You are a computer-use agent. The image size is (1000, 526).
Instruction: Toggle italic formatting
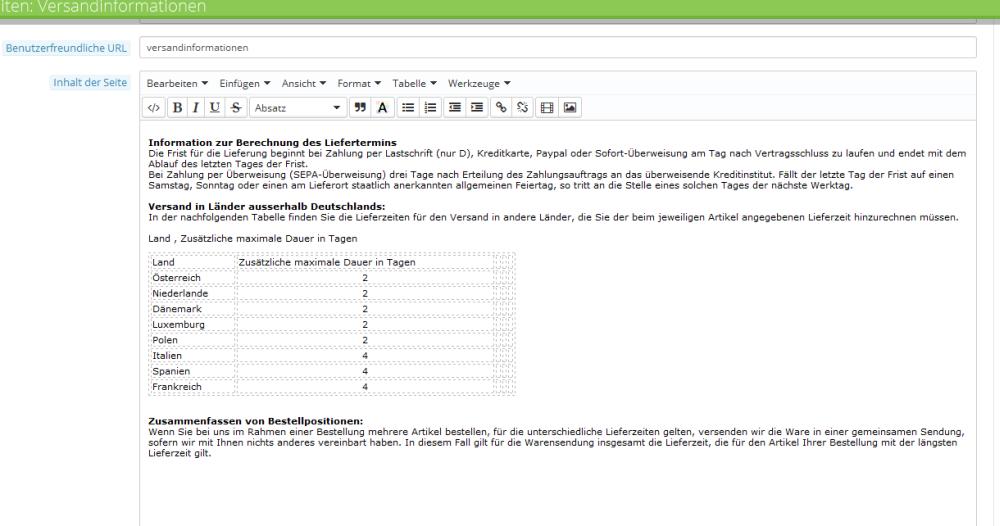pyautogui.click(x=196, y=108)
